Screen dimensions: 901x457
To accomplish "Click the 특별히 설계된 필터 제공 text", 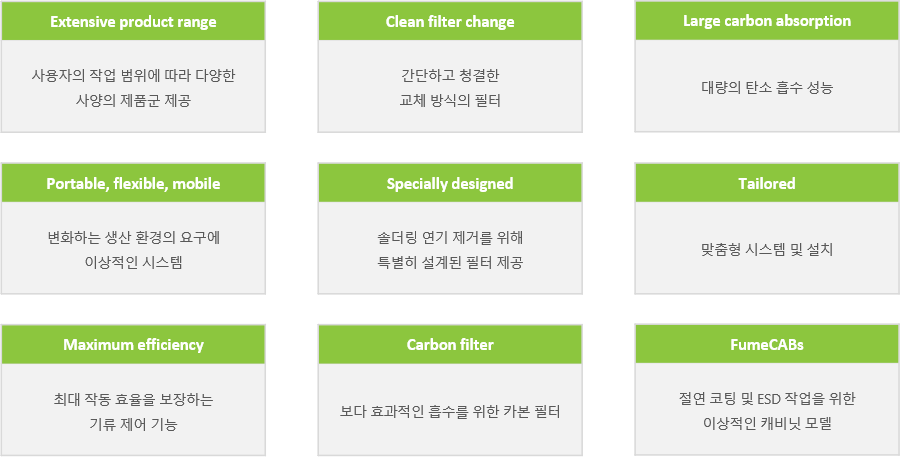I will pos(450,263).
